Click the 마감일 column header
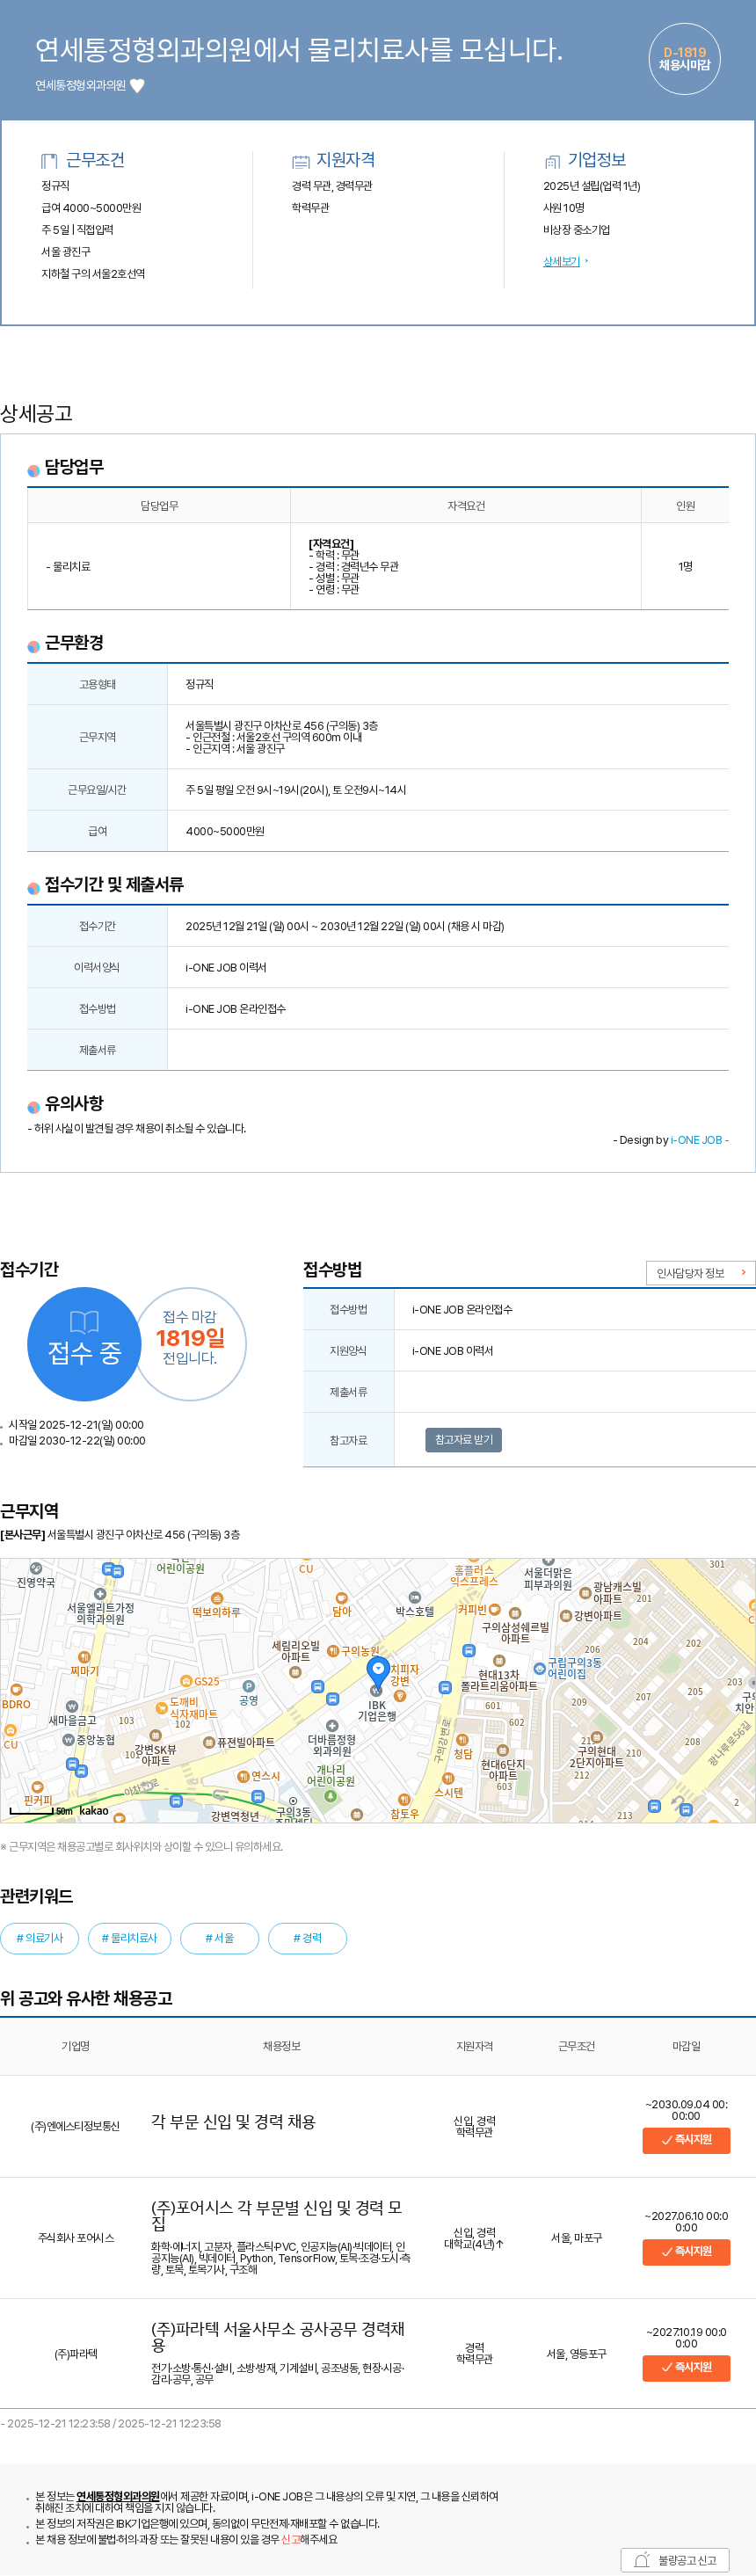Viewport: 756px width, 2576px height. 686,2046
